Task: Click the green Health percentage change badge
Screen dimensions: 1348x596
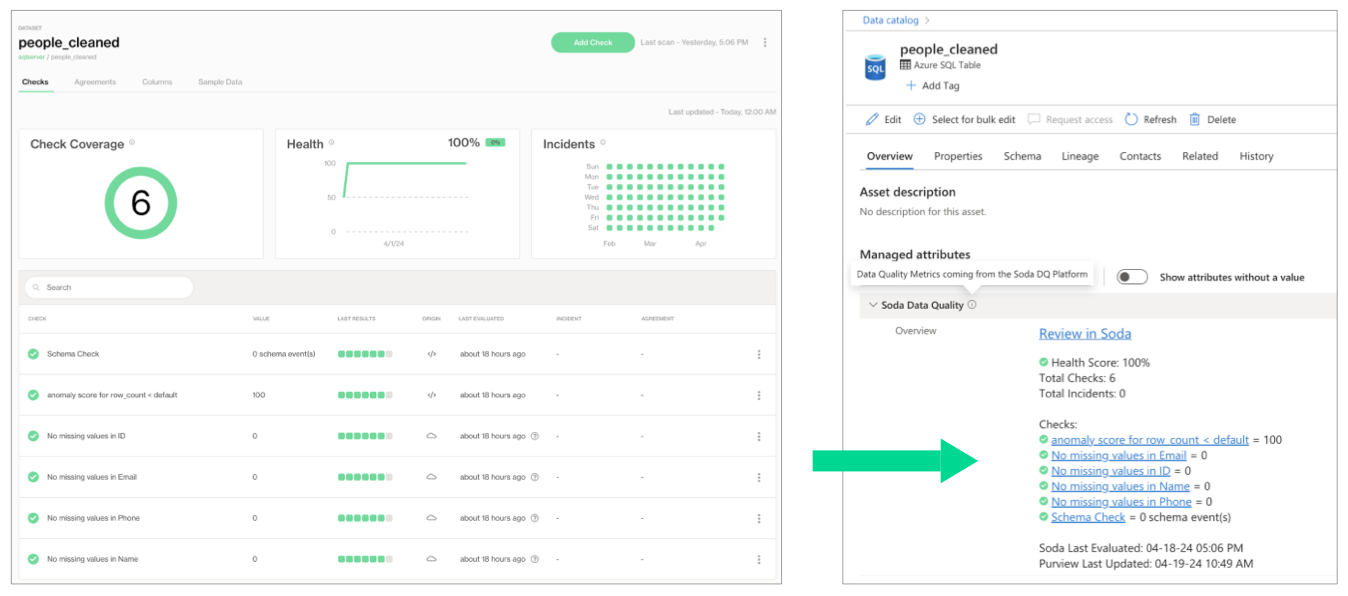Action: tap(495, 143)
